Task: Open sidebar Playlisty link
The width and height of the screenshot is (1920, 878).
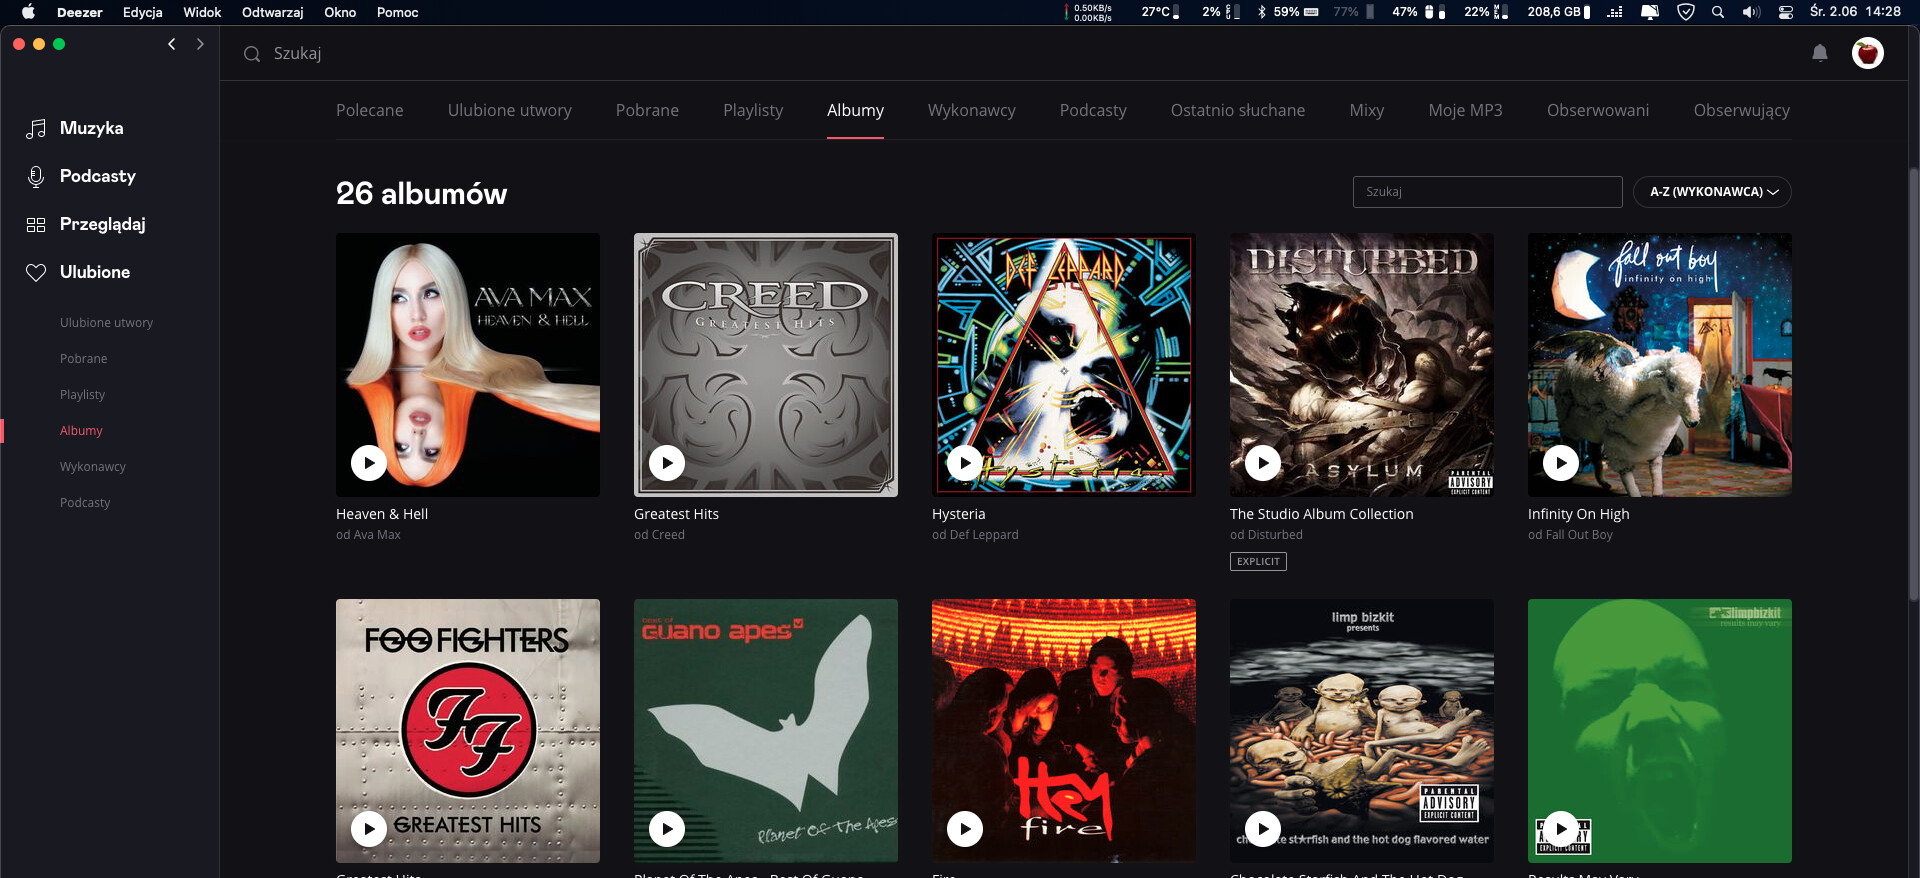Action: pos(82,395)
